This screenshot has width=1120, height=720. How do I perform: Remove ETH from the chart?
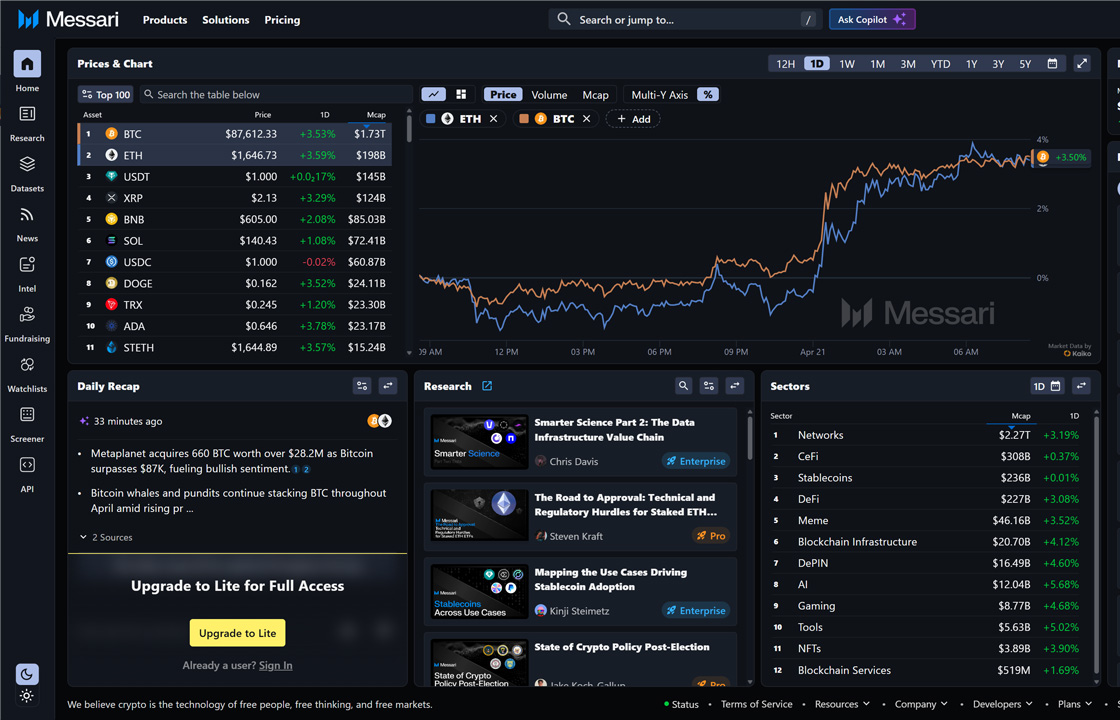(x=494, y=119)
